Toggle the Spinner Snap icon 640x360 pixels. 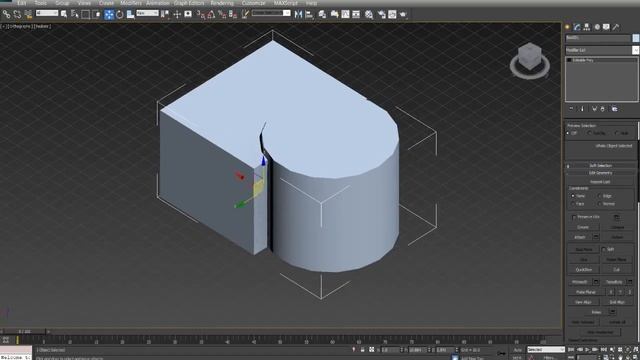233,14
